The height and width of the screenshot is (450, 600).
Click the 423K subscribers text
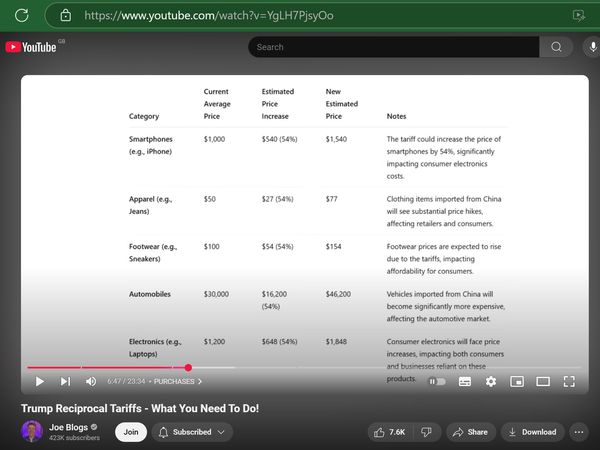[74, 438]
